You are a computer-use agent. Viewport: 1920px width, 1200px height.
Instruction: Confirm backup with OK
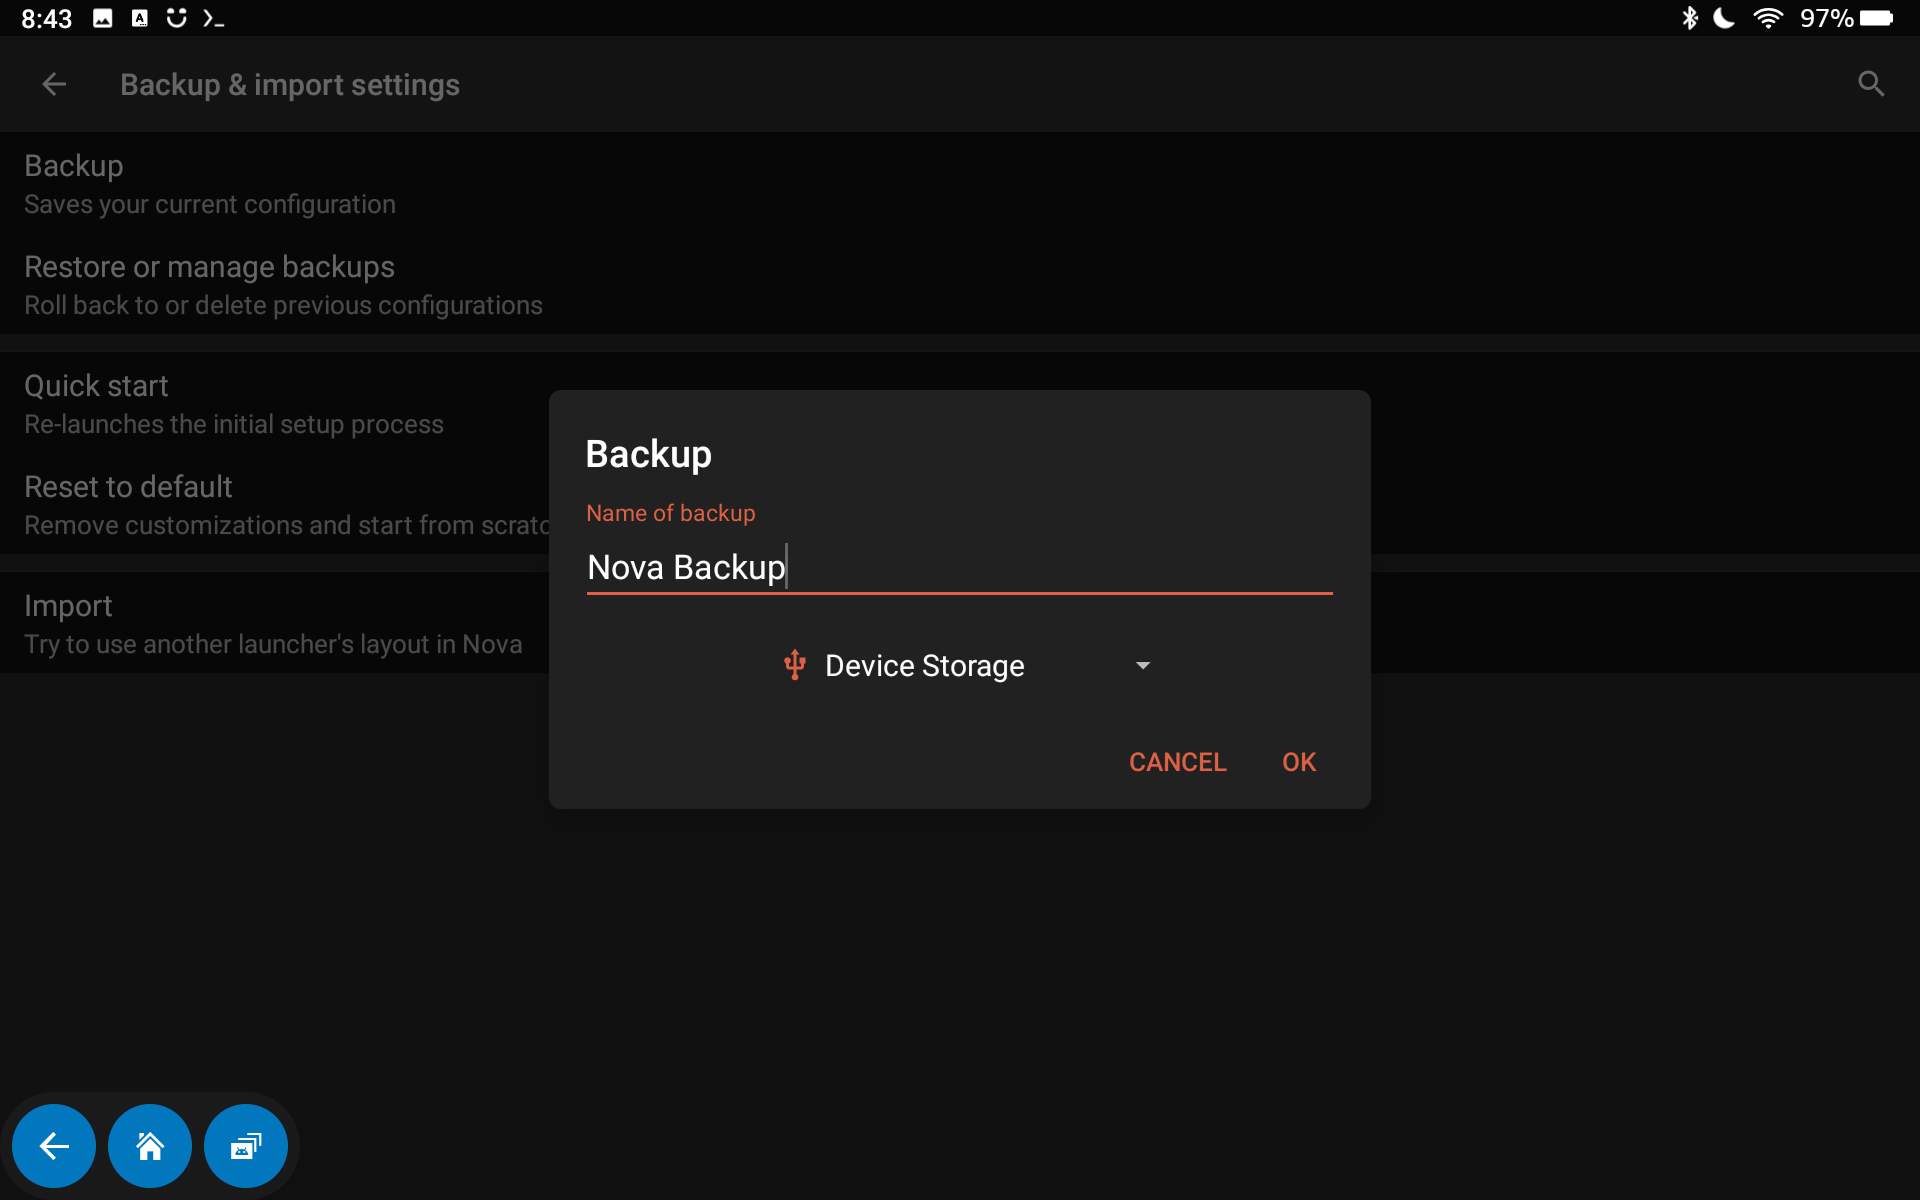1299,762
